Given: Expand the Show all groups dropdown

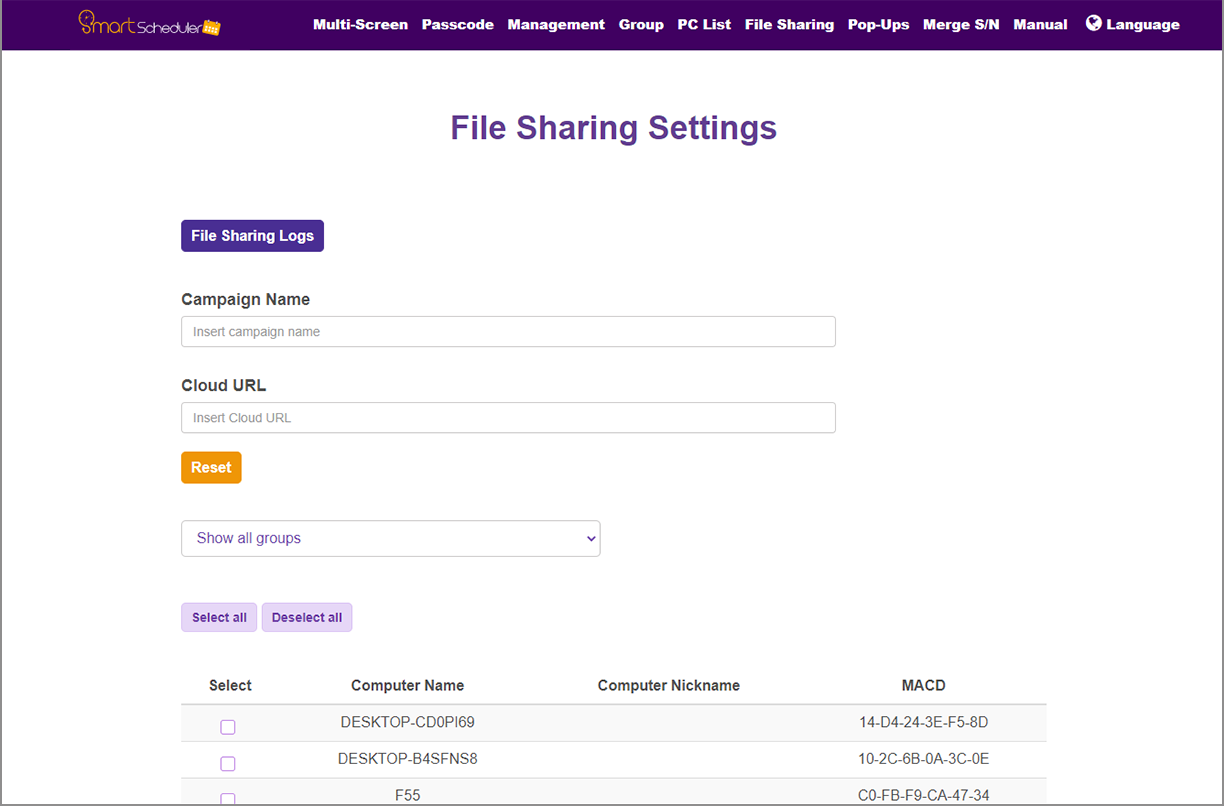Looking at the screenshot, I should 390,538.
